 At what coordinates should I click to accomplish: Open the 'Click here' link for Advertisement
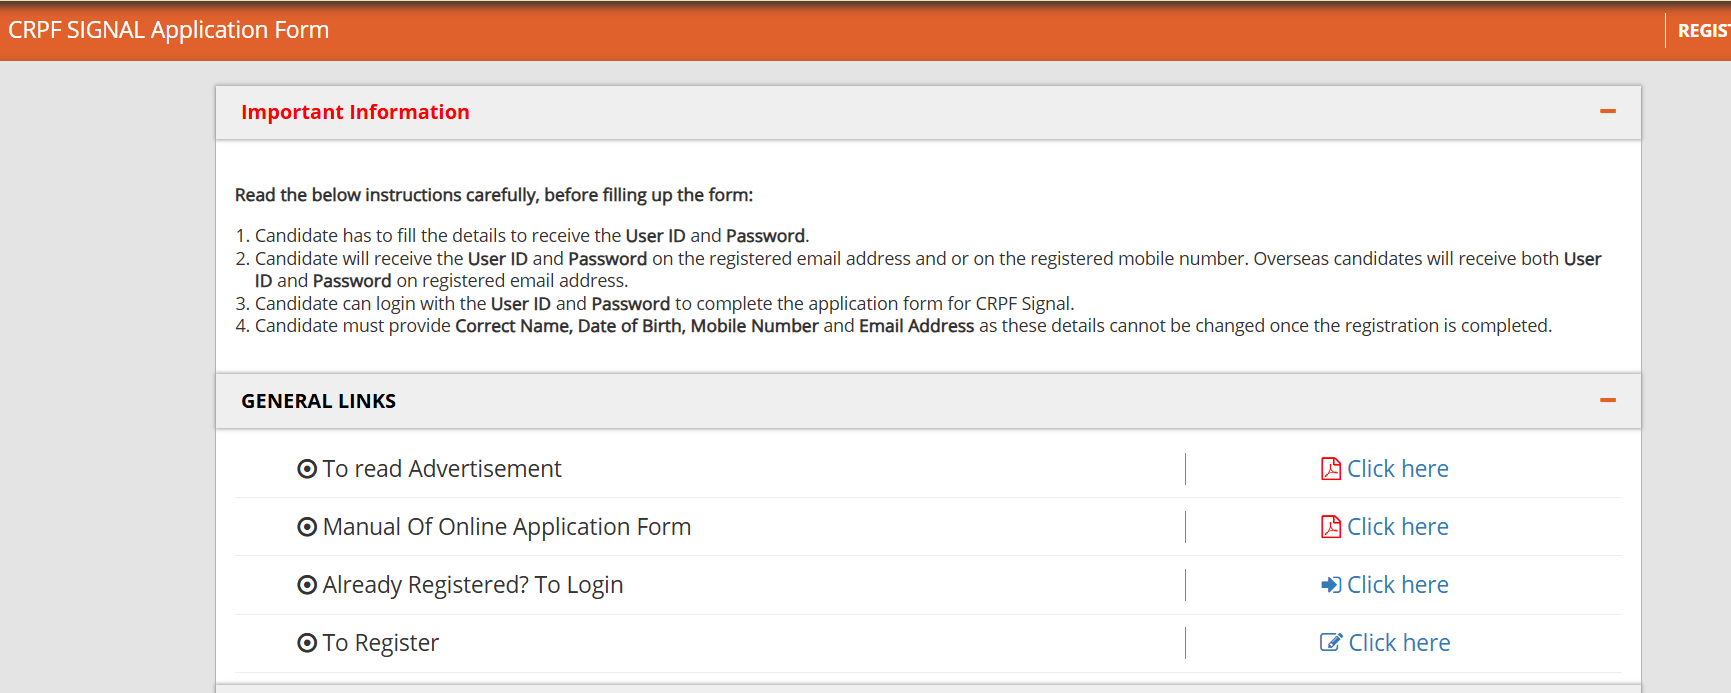[1397, 469]
